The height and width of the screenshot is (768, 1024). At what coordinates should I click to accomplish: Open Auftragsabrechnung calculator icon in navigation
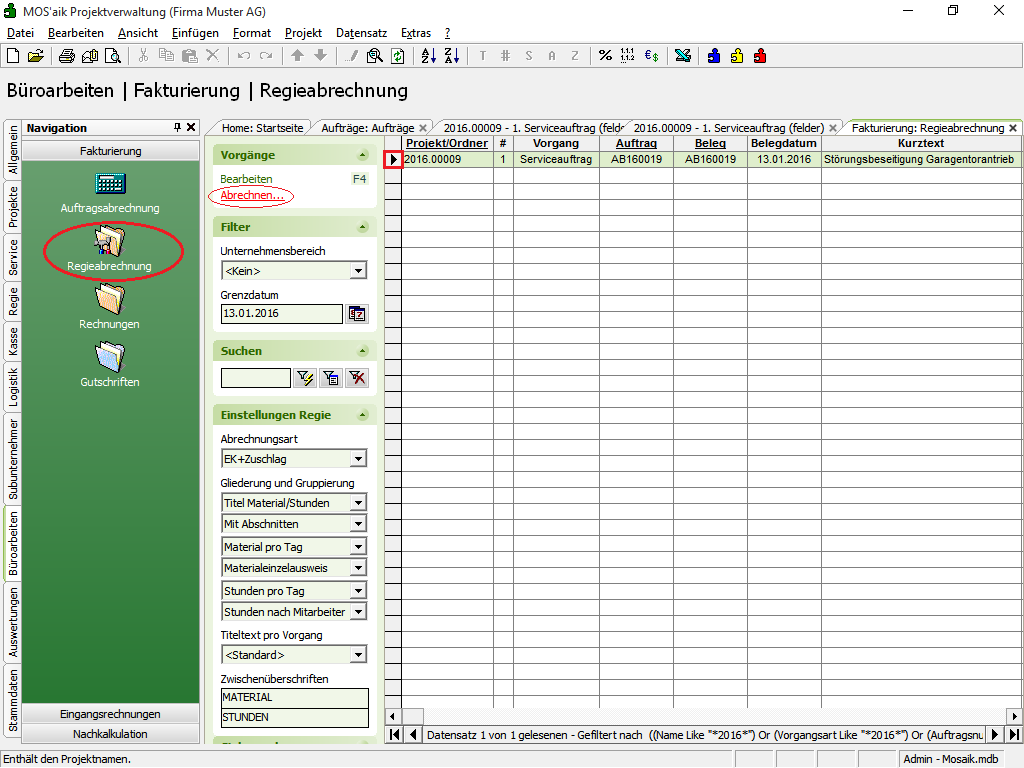pyautogui.click(x=110, y=184)
